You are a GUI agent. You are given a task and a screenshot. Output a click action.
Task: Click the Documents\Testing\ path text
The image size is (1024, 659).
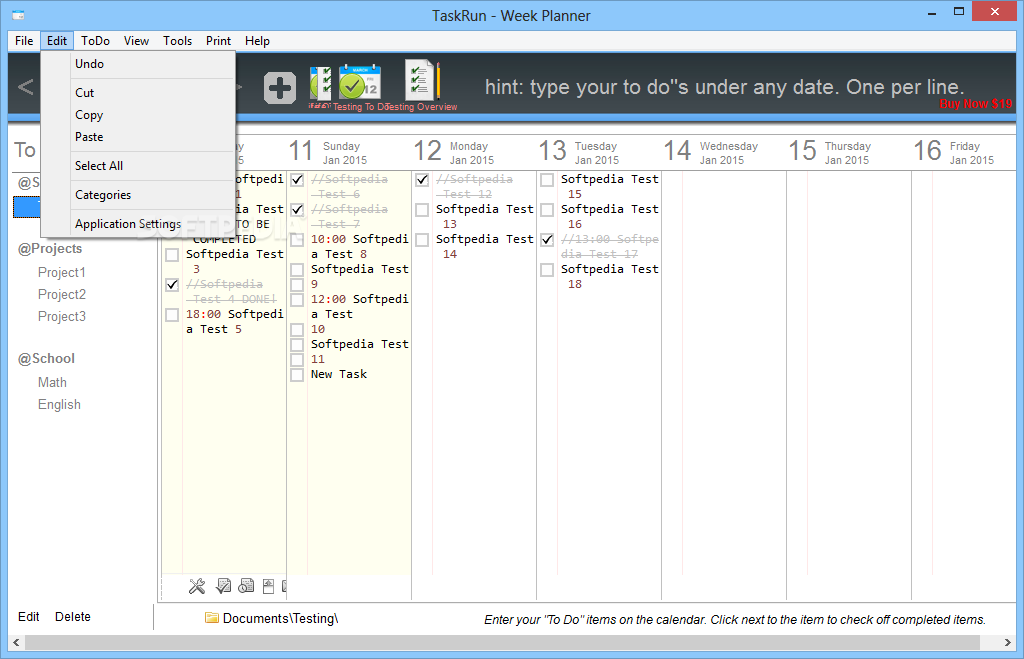(x=280, y=618)
